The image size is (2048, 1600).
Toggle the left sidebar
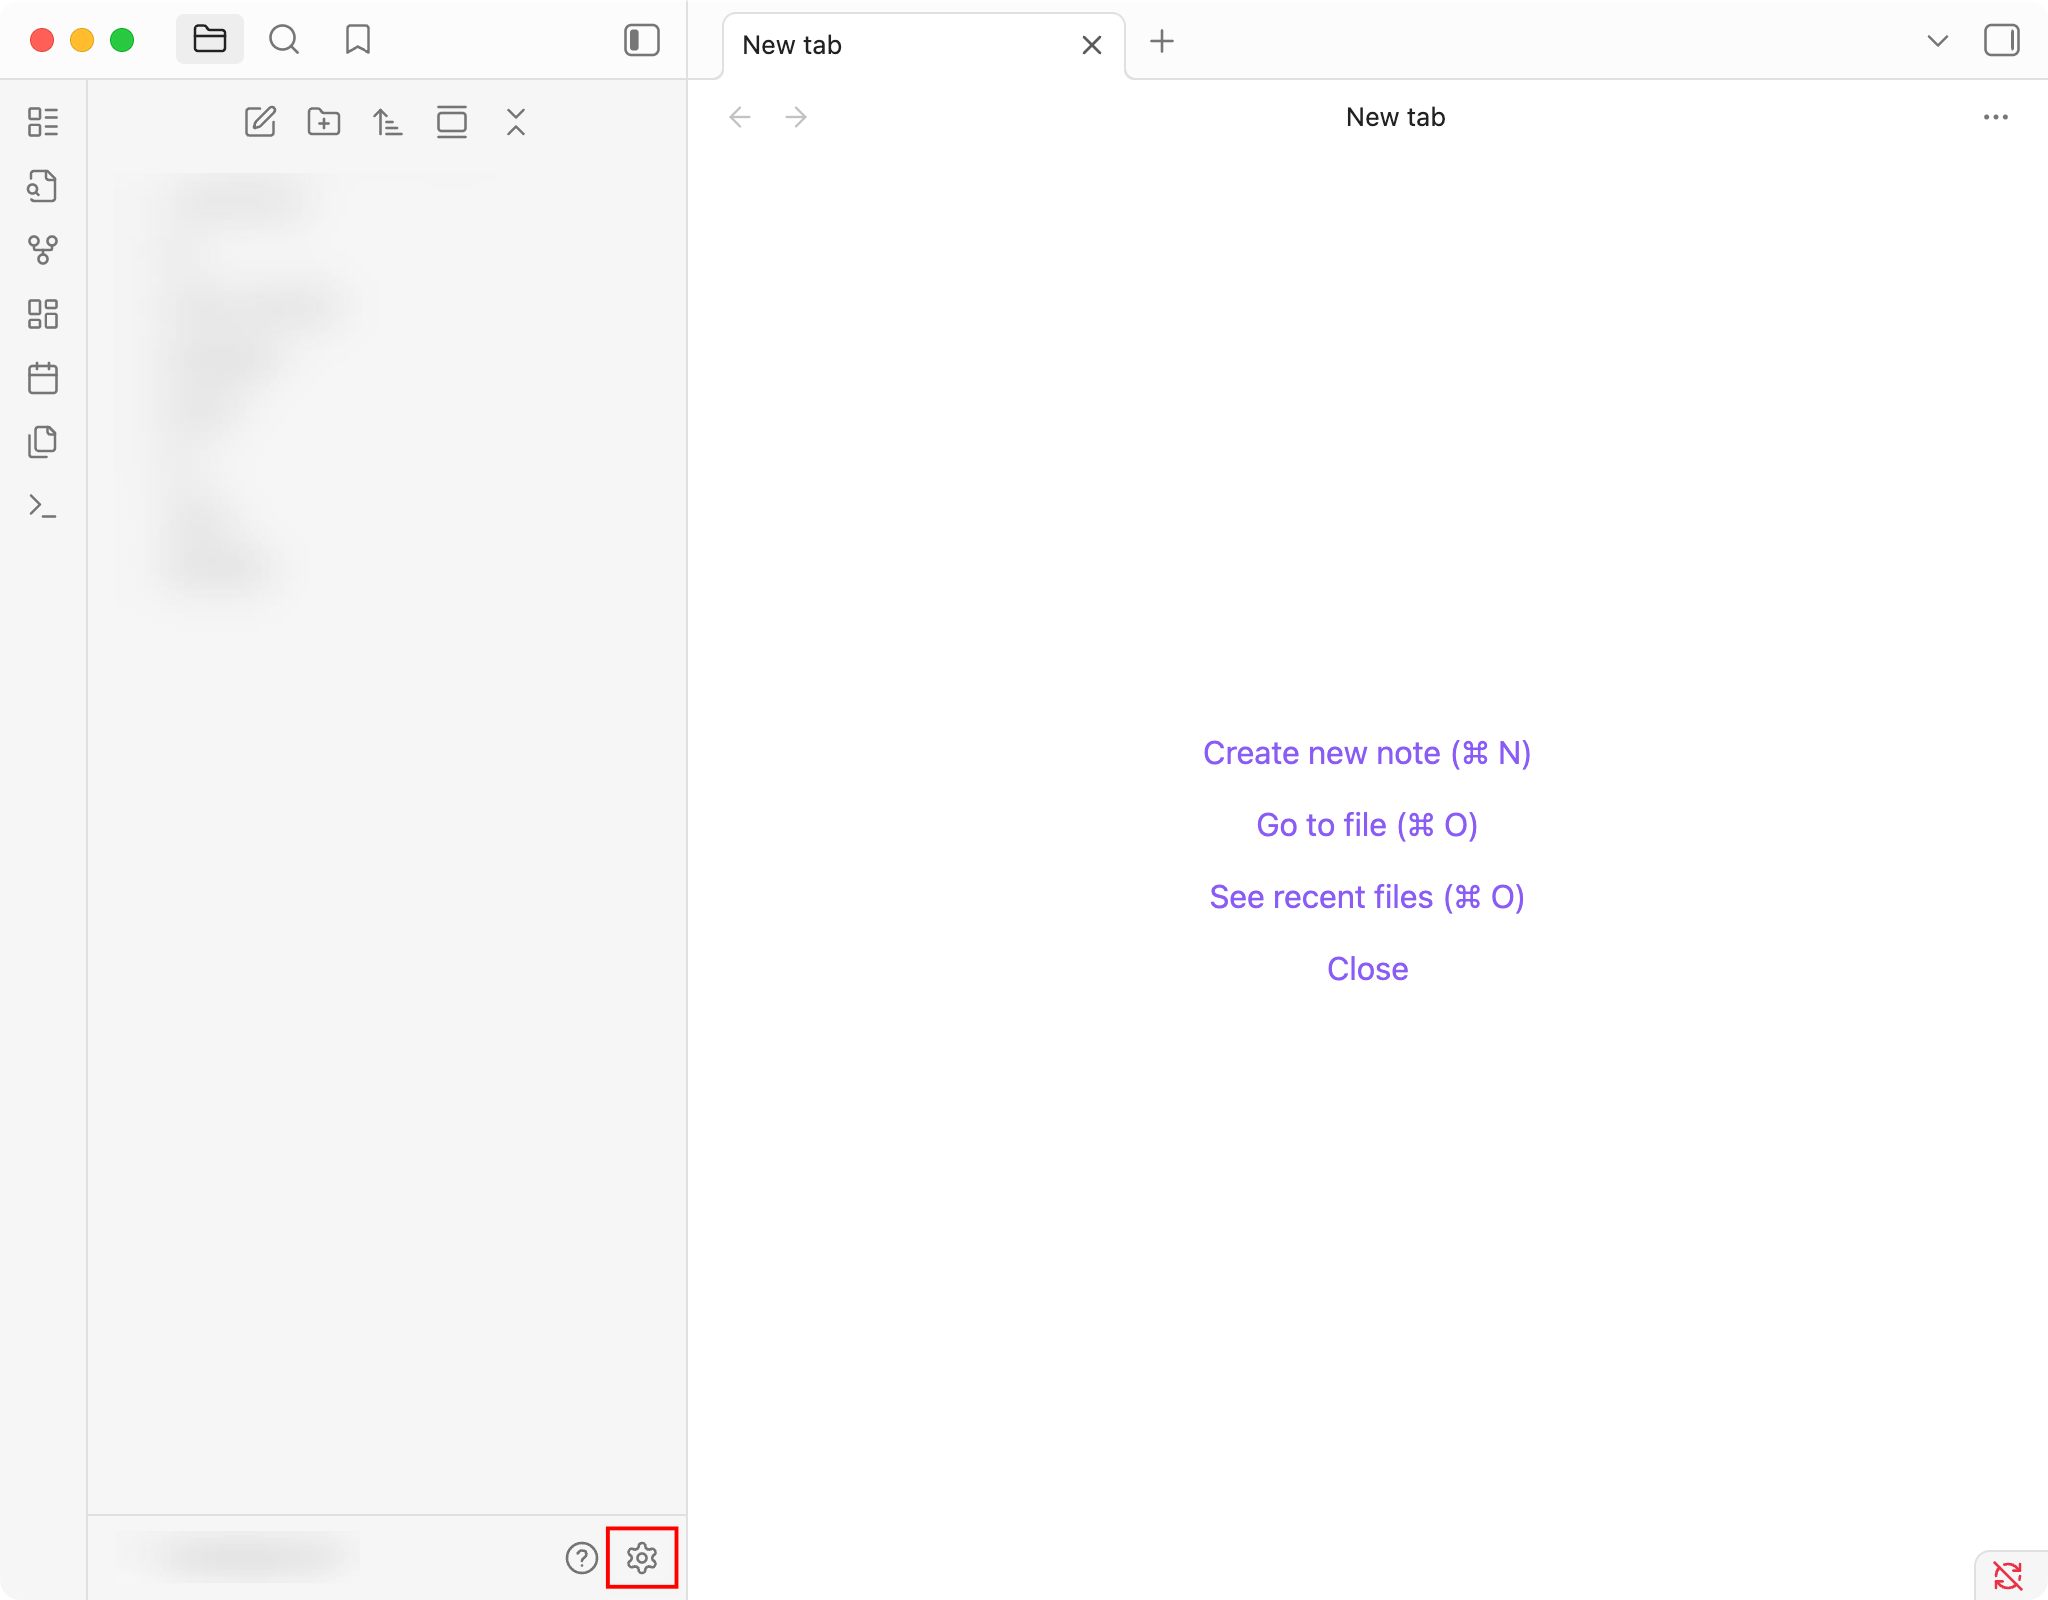[x=641, y=41]
